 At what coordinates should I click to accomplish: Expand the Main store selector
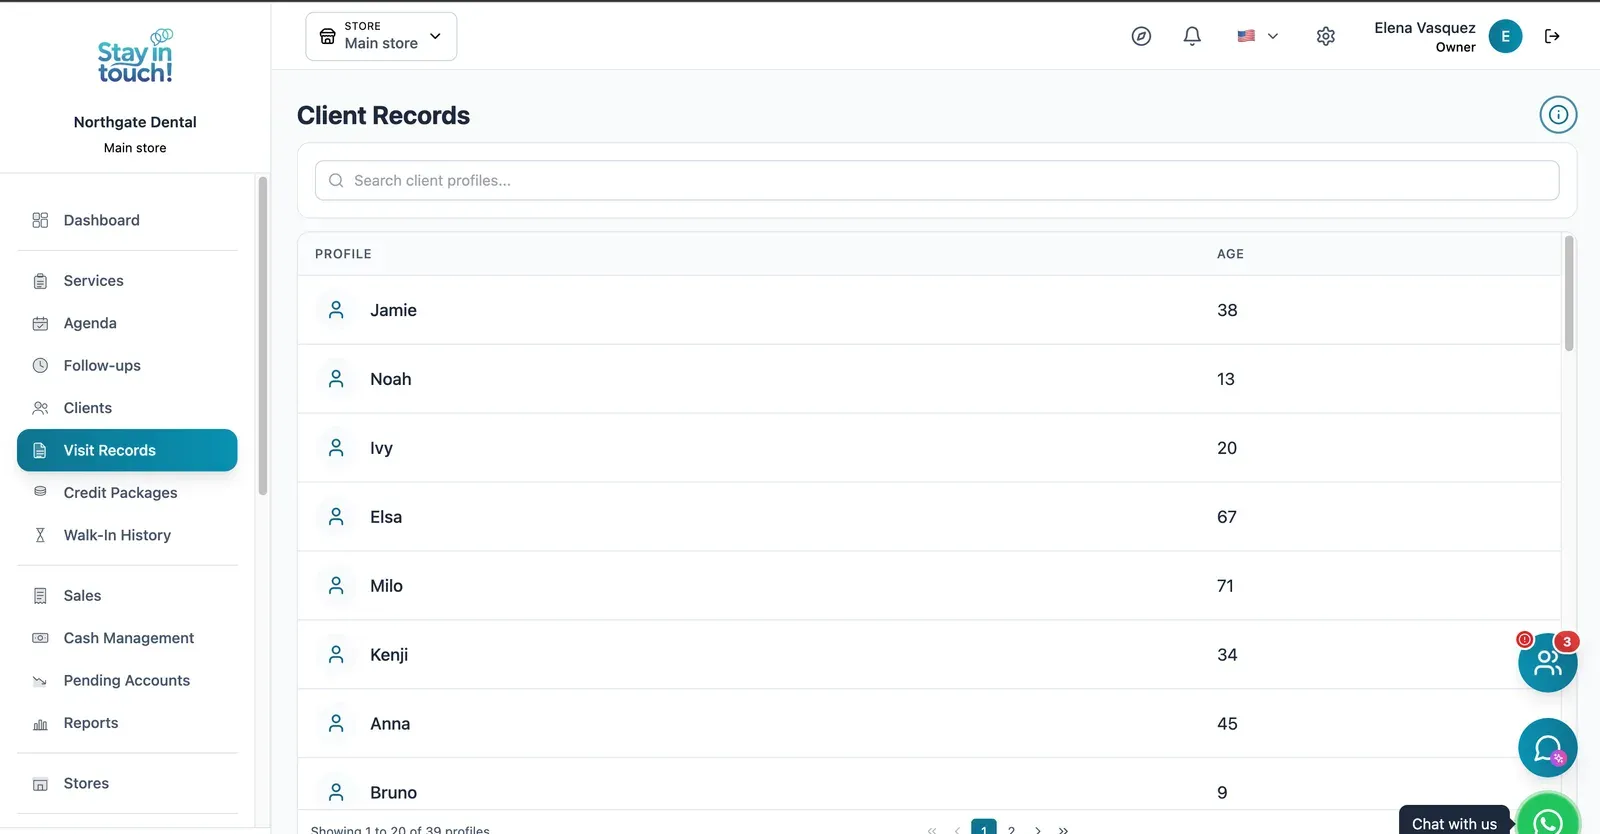pyautogui.click(x=381, y=36)
